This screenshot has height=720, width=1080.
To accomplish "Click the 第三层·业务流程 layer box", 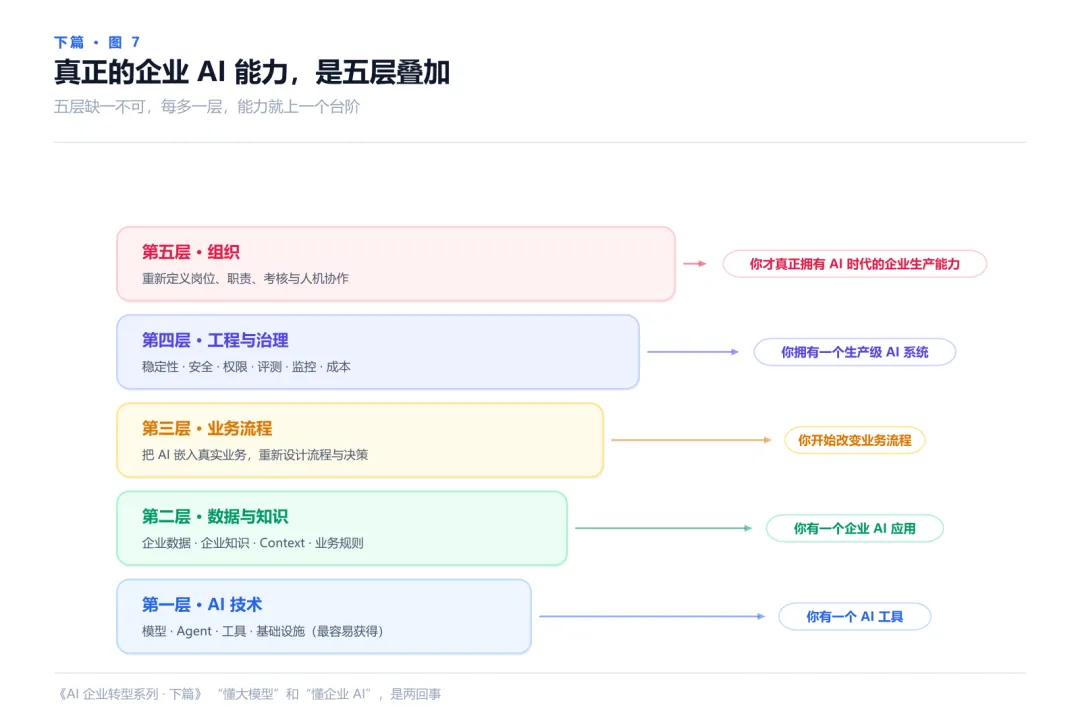I will pyautogui.click(x=360, y=440).
